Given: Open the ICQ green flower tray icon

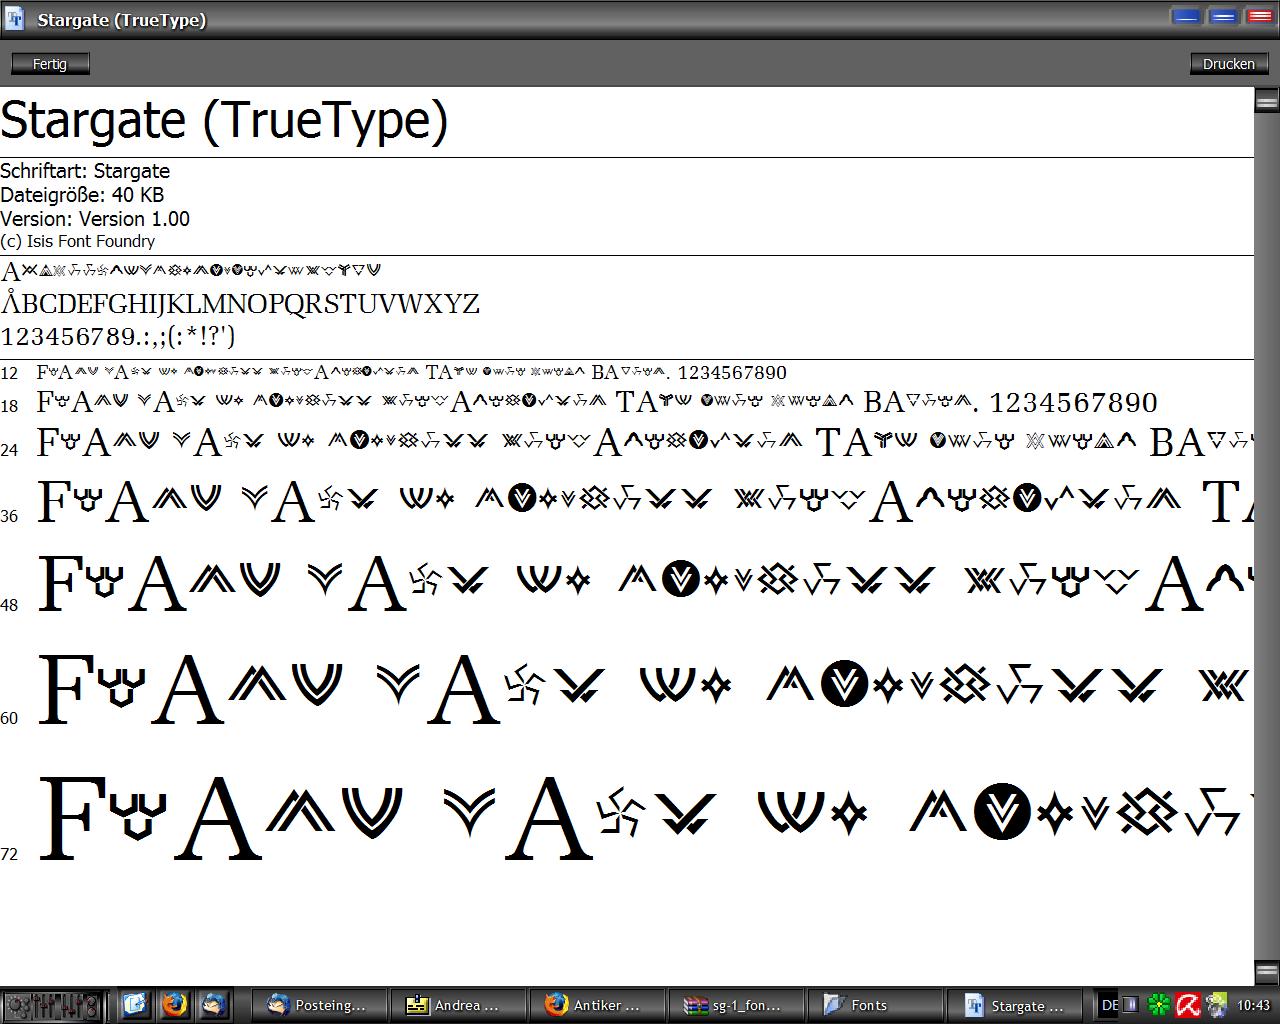Looking at the screenshot, I should (1158, 1005).
